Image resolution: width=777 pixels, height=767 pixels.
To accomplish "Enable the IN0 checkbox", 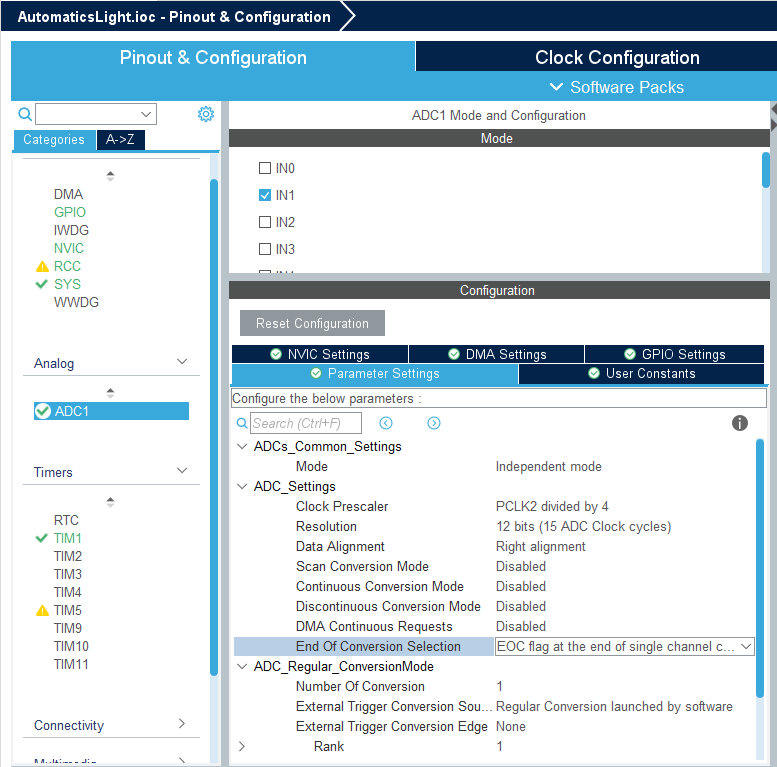I will coord(265,168).
